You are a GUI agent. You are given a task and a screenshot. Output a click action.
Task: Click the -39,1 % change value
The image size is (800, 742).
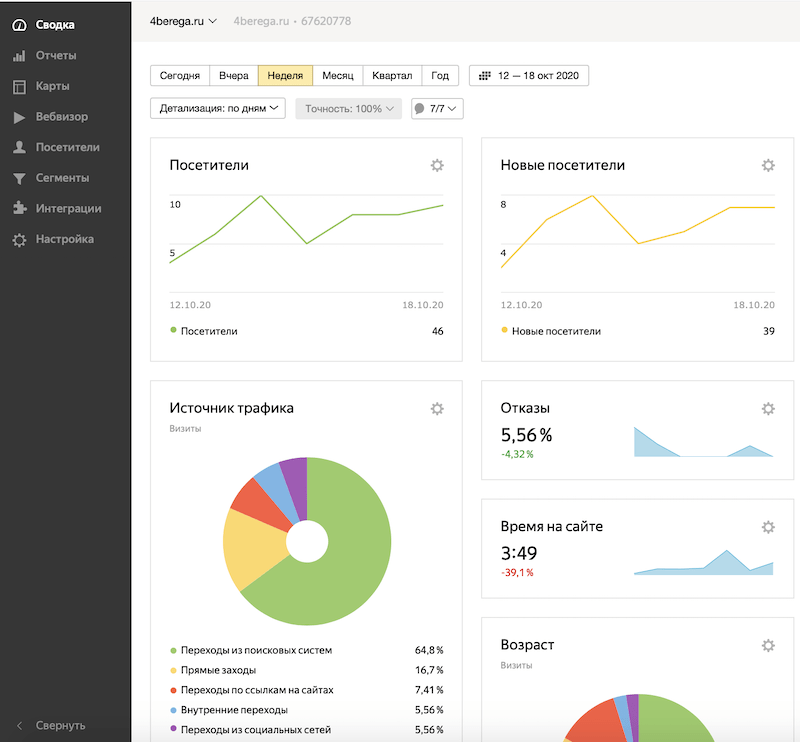click(517, 573)
